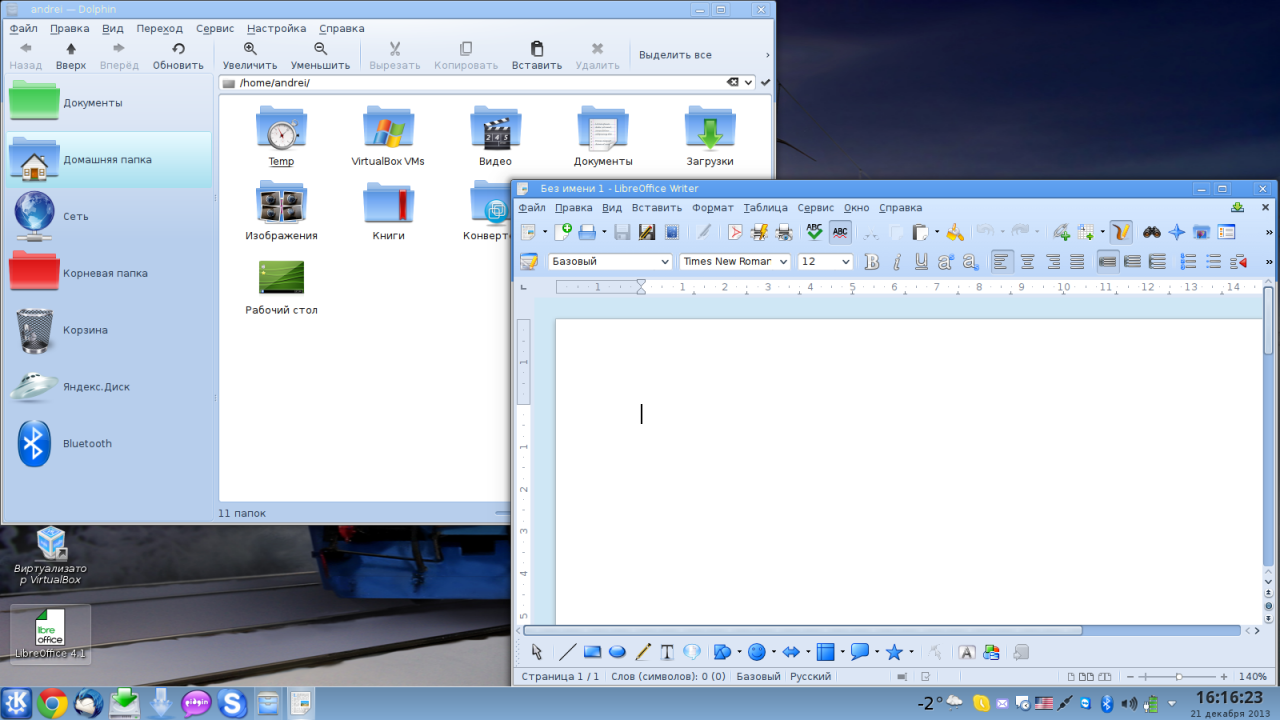The height and width of the screenshot is (720, 1280).
Task: Select the Ellipse drawing tool
Action: coord(617,652)
